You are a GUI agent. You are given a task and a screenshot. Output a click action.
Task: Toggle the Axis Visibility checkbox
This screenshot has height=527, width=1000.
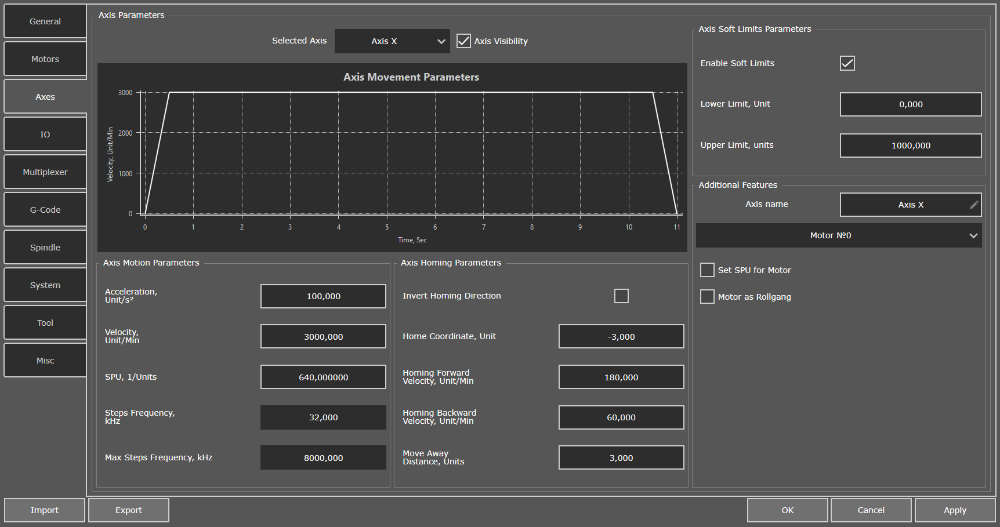464,41
